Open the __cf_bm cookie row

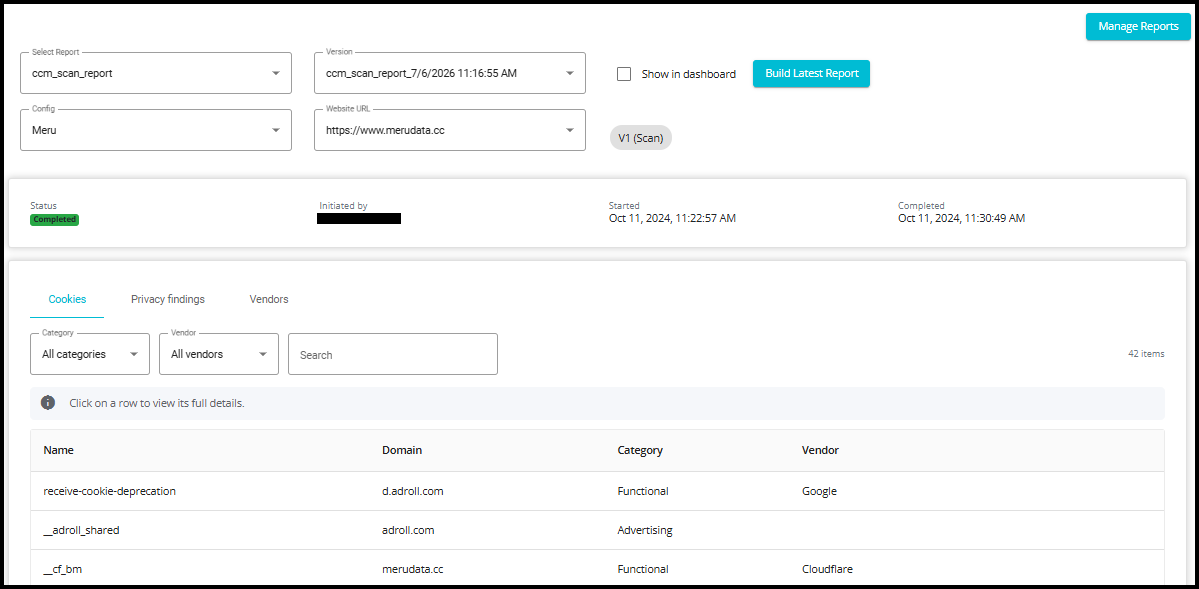(597, 568)
